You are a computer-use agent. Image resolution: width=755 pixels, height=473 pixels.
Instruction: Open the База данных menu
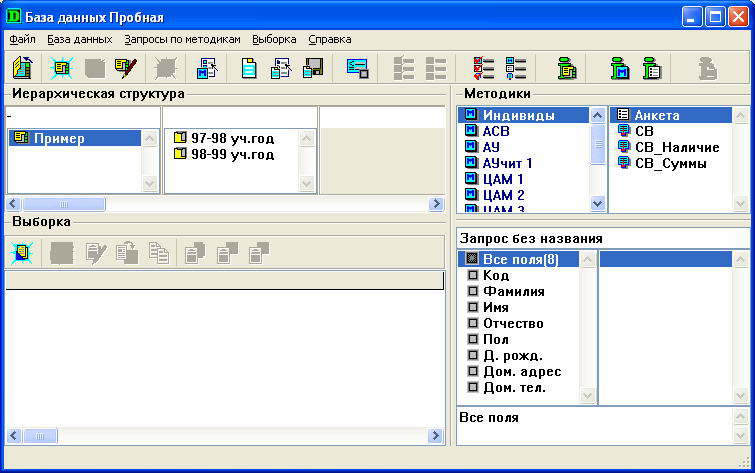(79, 39)
